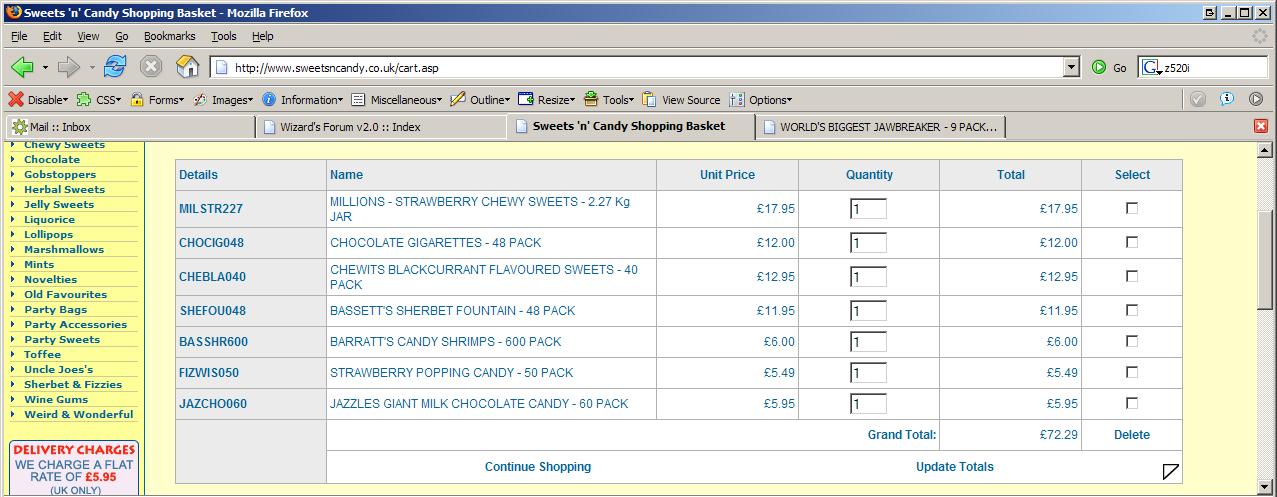This screenshot has height=497, width=1277.
Task: Click the search engine icon in search box
Action: 1150,68
